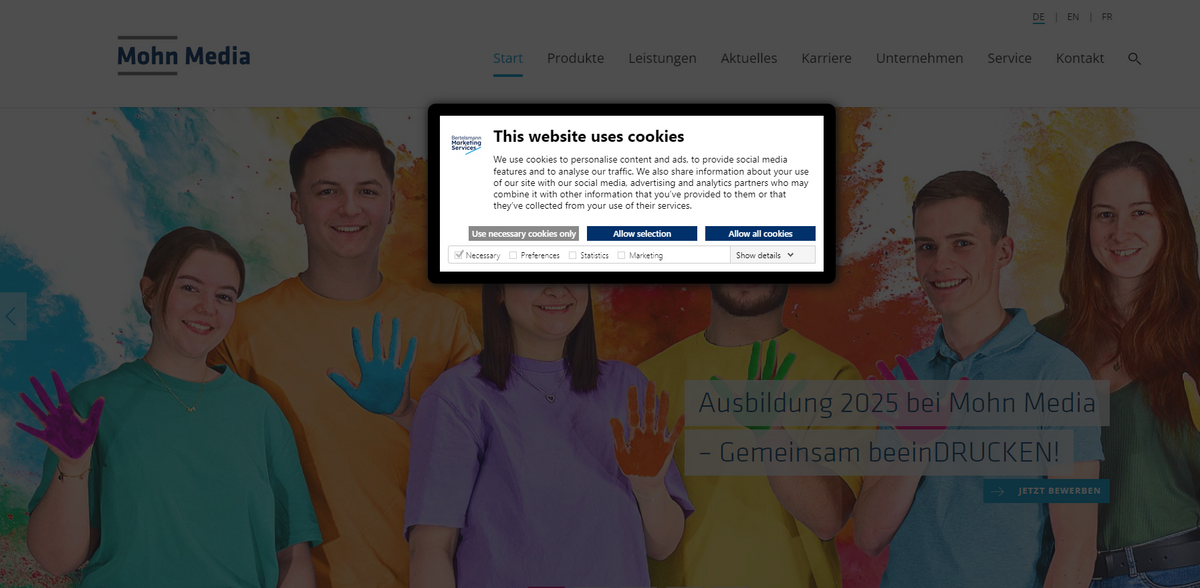Enable the Preferences cookies checkbox
This screenshot has width=1200, height=588.
(513, 255)
